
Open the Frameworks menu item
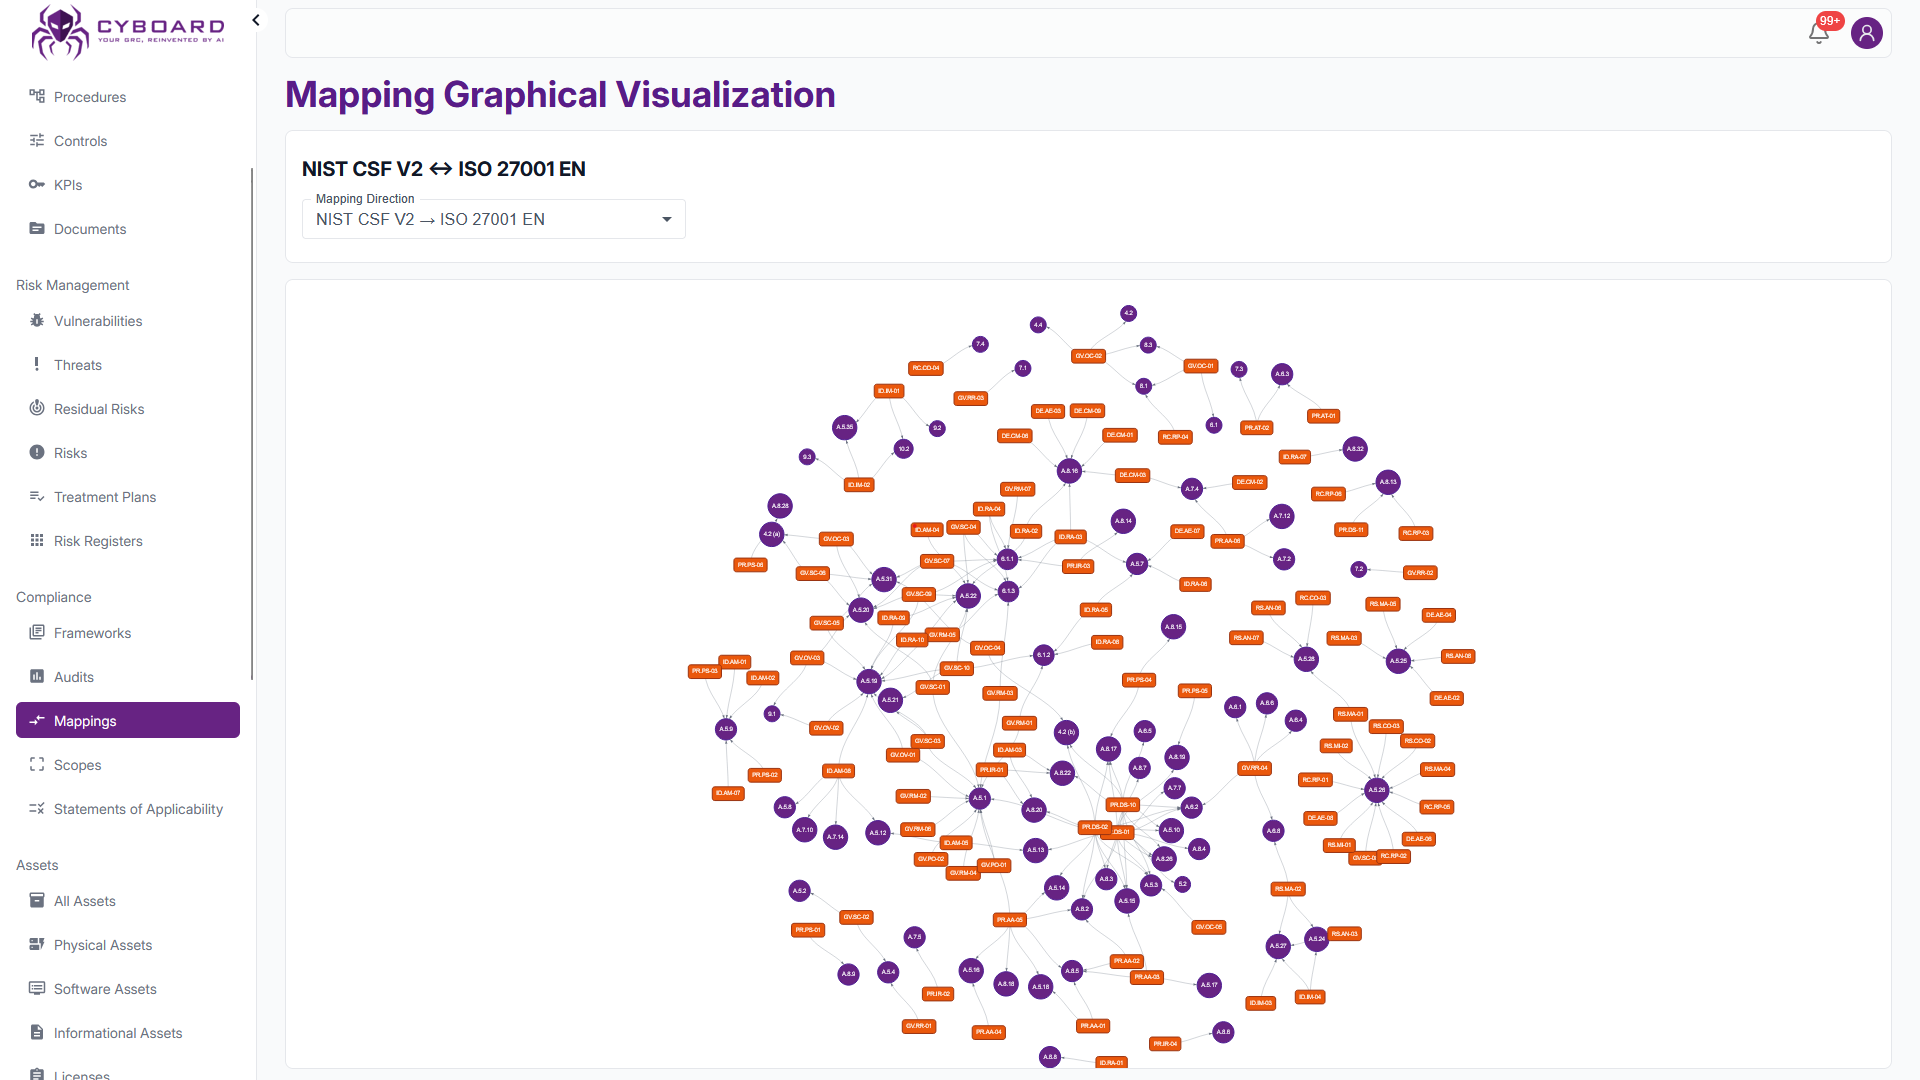tap(92, 633)
